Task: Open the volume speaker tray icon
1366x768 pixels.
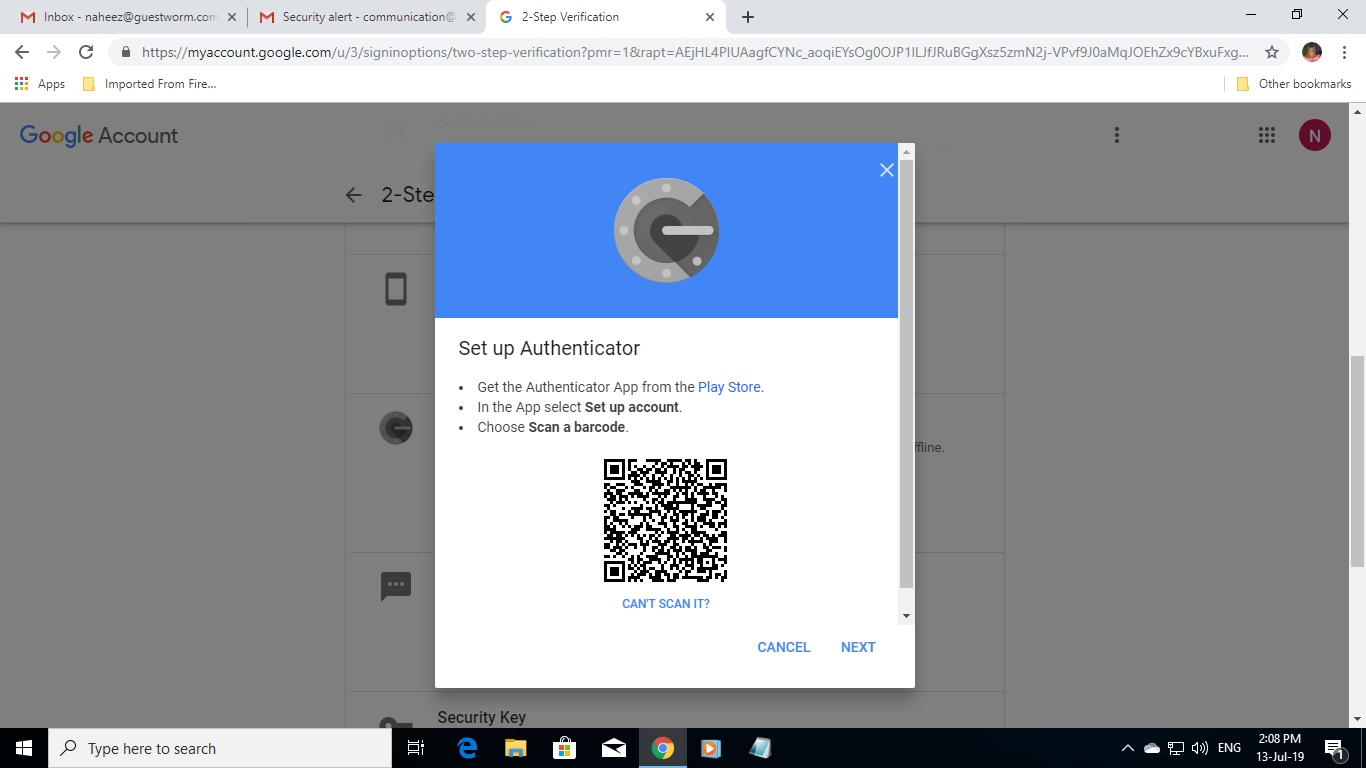Action: pos(1201,748)
